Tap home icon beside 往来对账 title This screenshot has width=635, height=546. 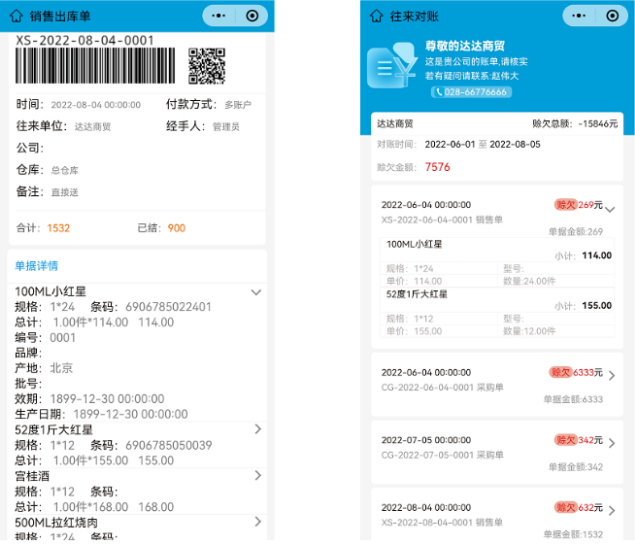point(377,16)
